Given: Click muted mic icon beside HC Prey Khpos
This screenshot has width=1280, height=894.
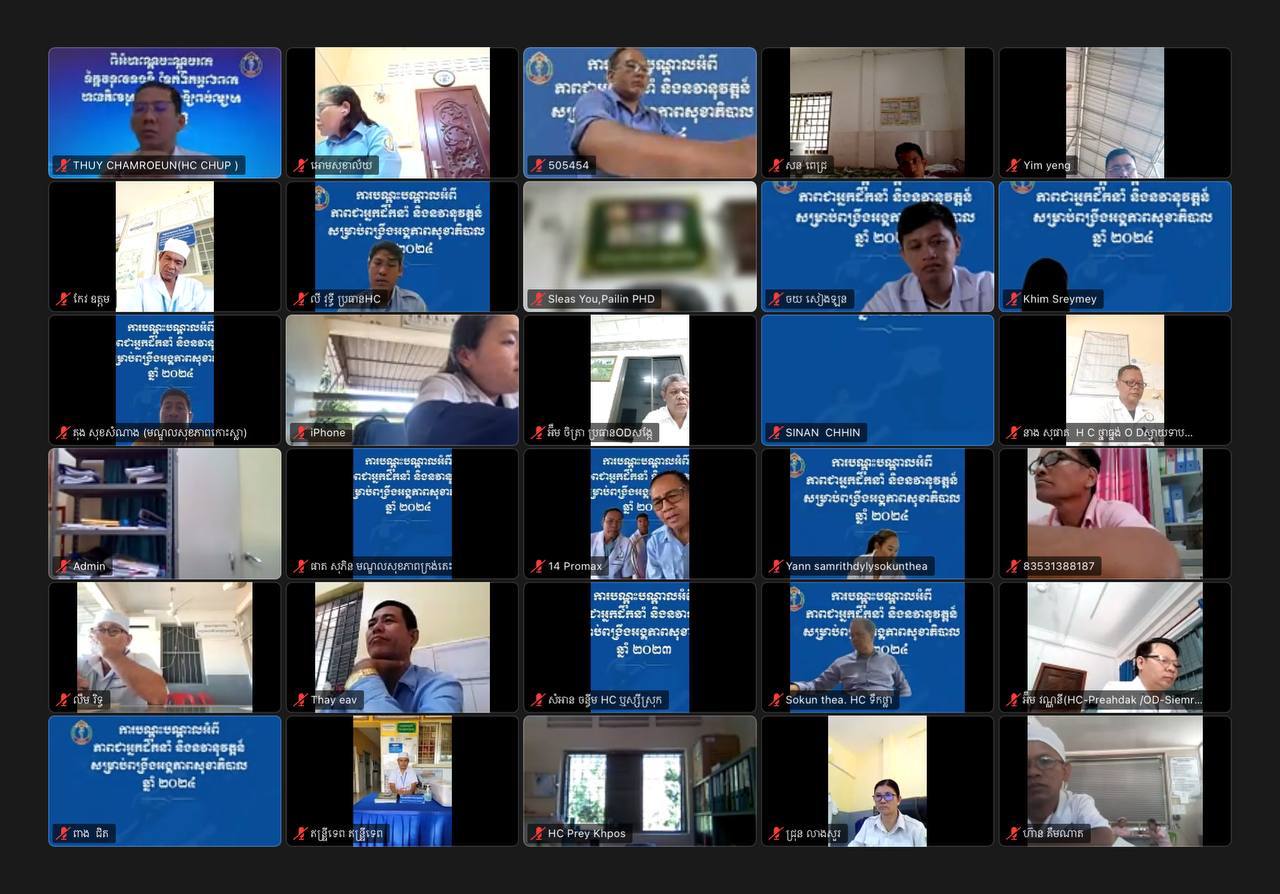Looking at the screenshot, I should click(x=538, y=834).
